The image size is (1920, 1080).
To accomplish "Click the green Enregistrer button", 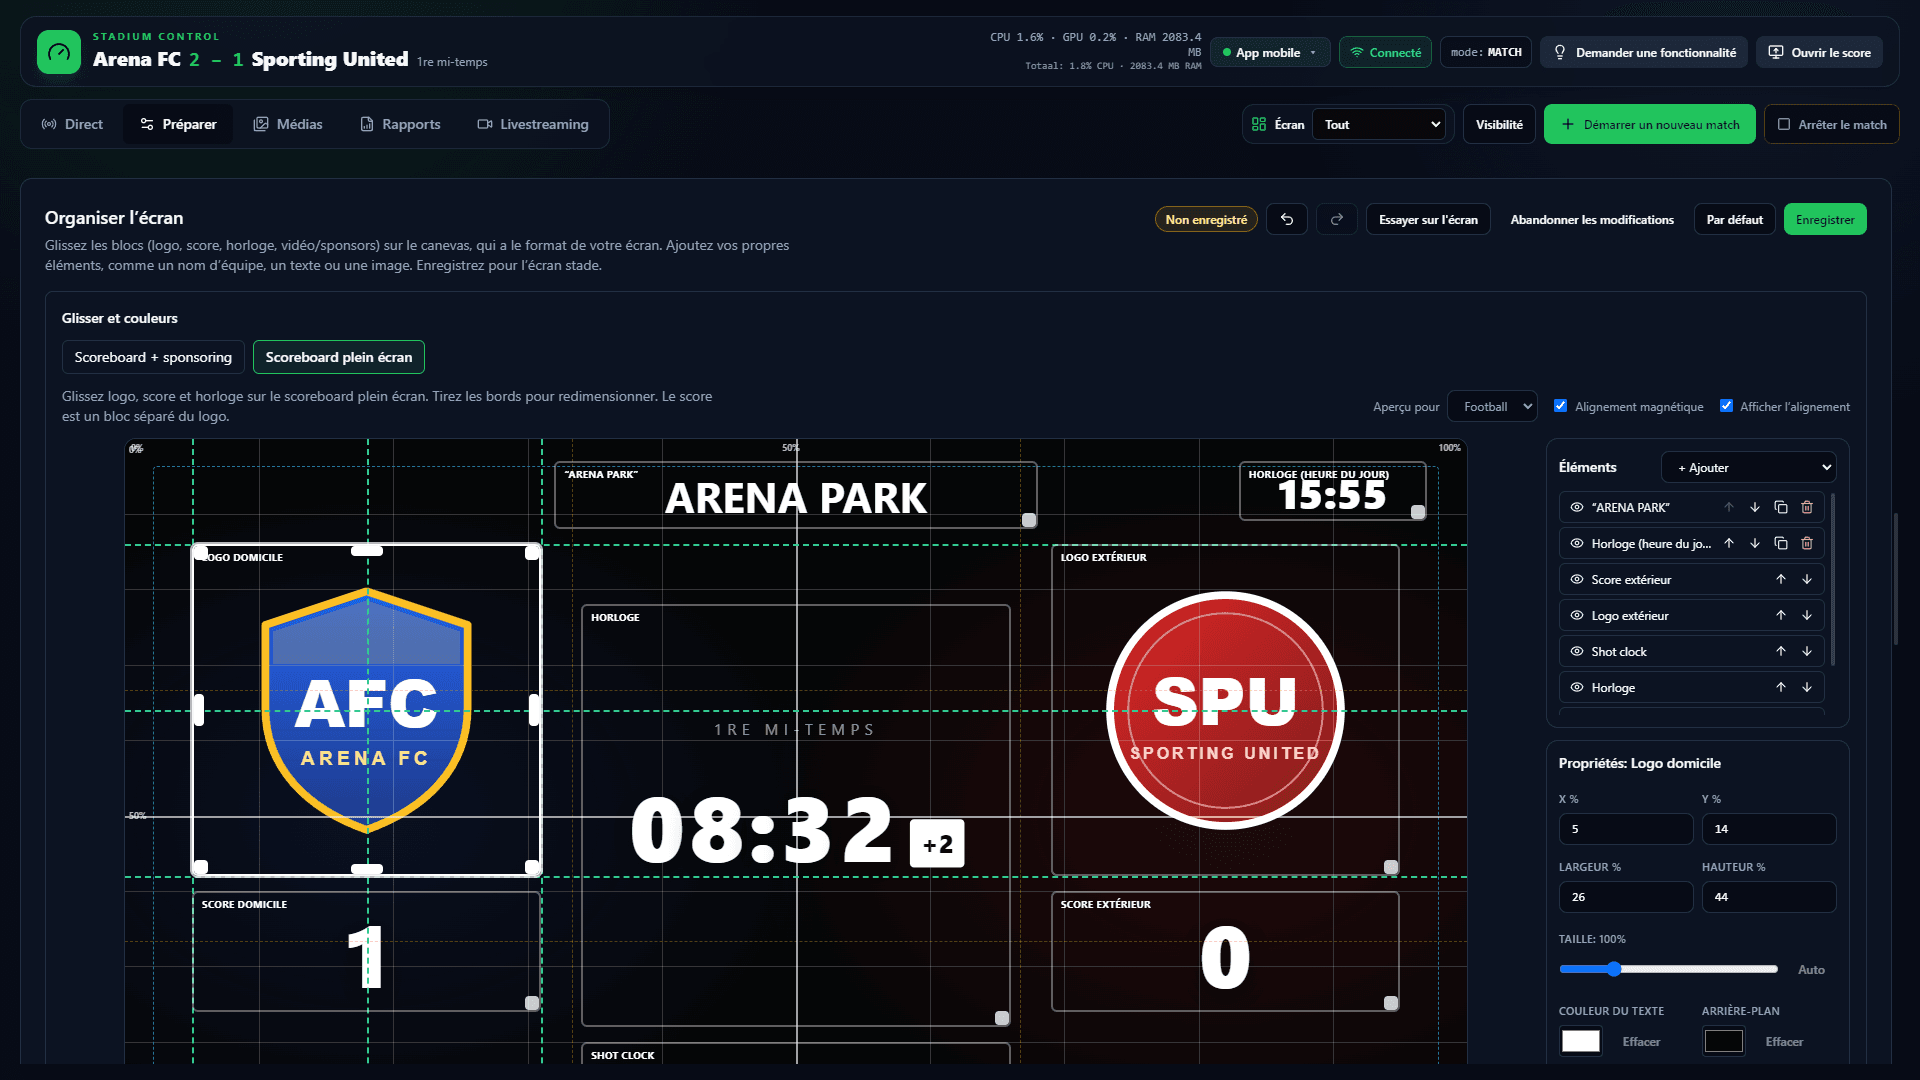I will [1825, 219].
